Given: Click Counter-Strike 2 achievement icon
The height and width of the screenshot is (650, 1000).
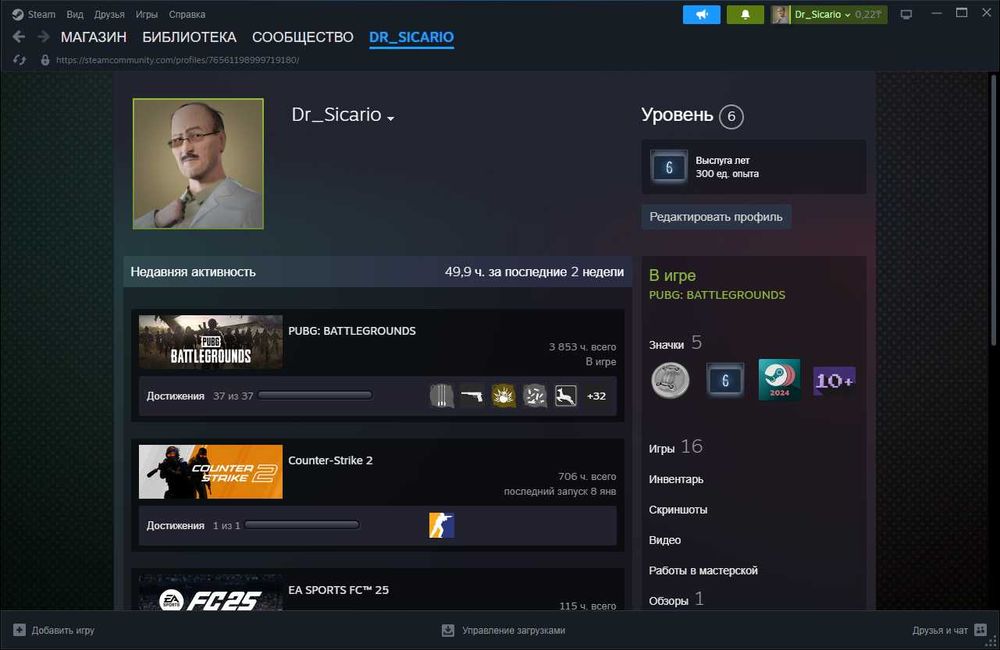Looking at the screenshot, I should (441, 525).
